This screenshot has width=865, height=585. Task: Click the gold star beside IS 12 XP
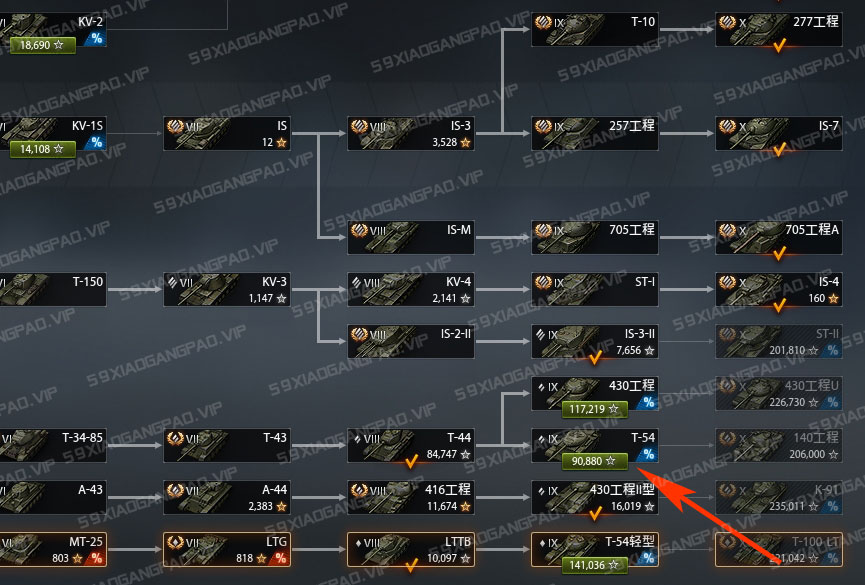coord(281,142)
